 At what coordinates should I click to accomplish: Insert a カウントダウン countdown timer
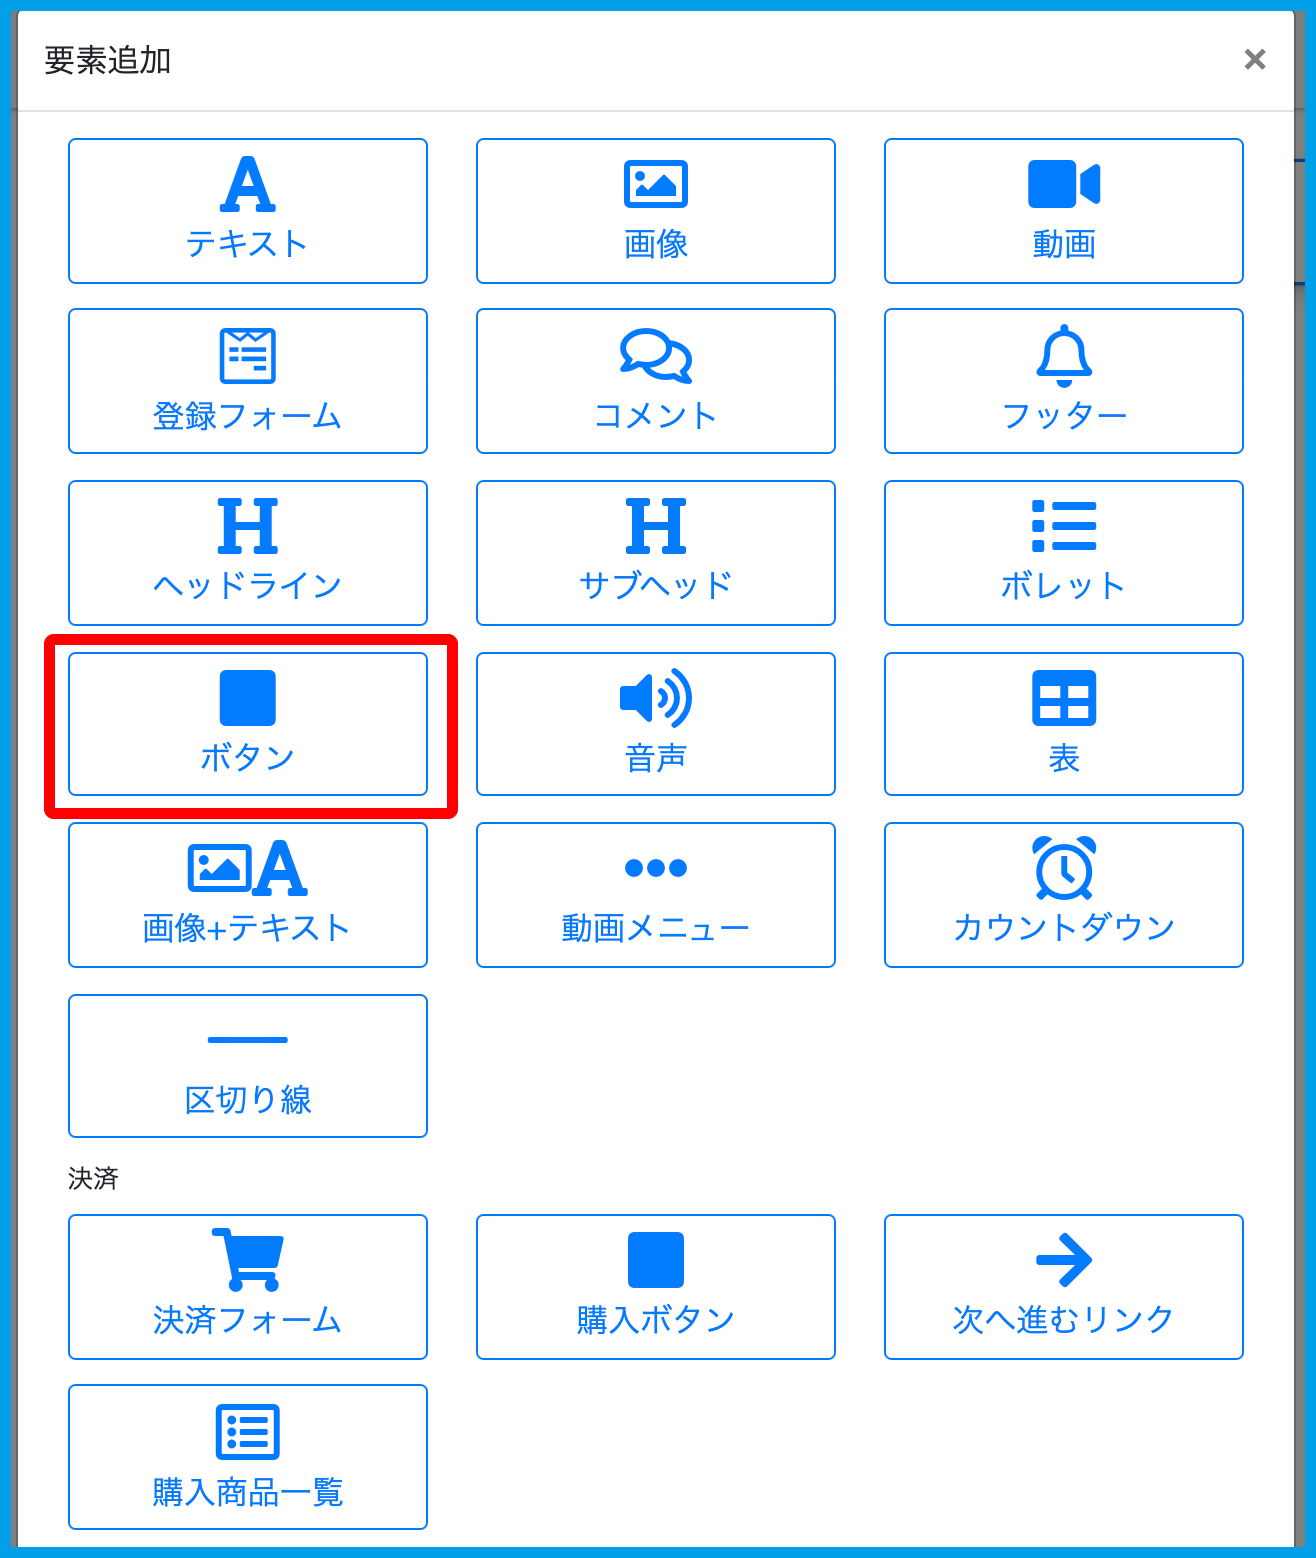click(1063, 895)
